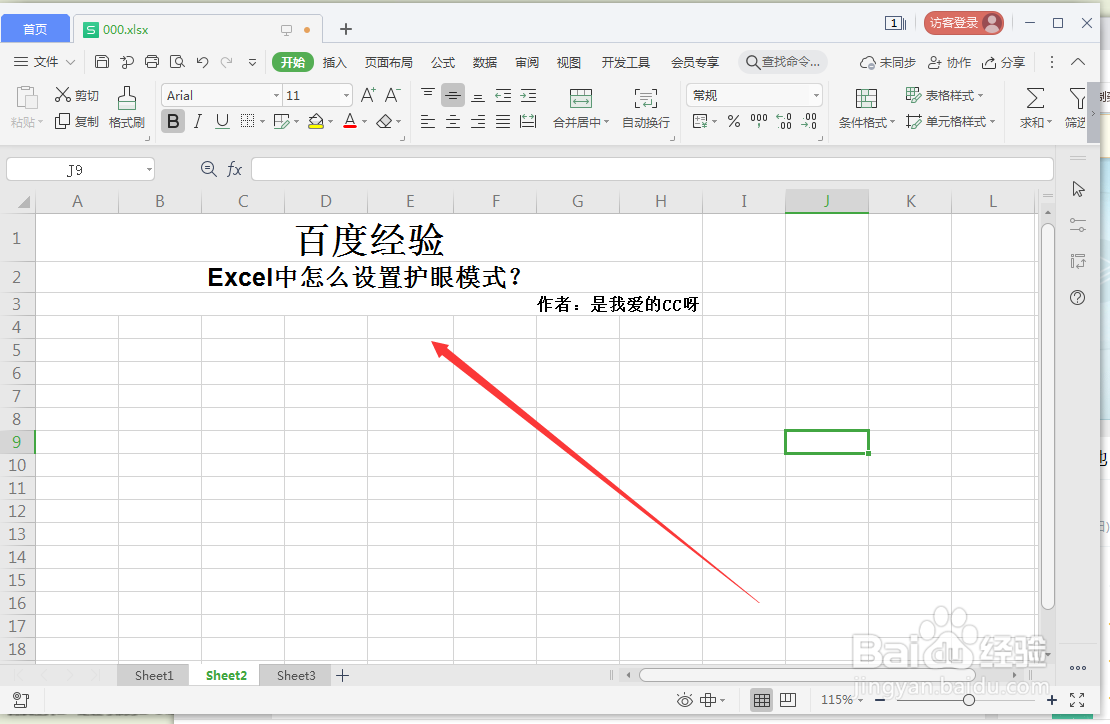Apply red font color
The height and width of the screenshot is (724, 1110).
[350, 122]
